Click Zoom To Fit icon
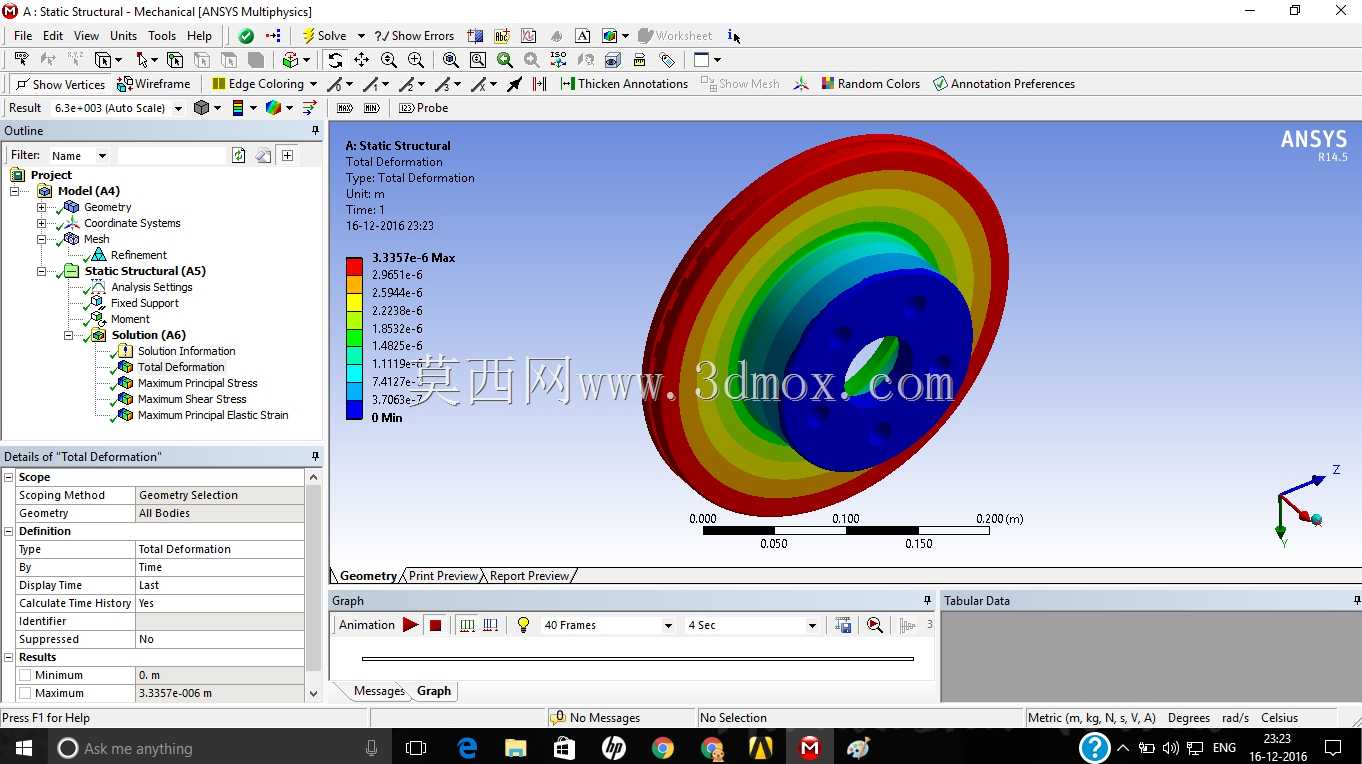The height and width of the screenshot is (764, 1362). coord(451,60)
